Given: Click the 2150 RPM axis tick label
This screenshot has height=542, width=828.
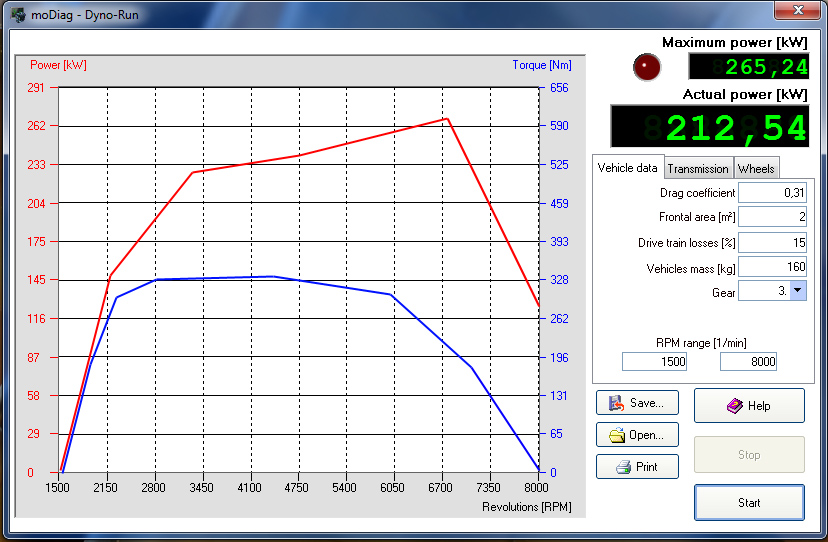Looking at the screenshot, I should 106,488.
